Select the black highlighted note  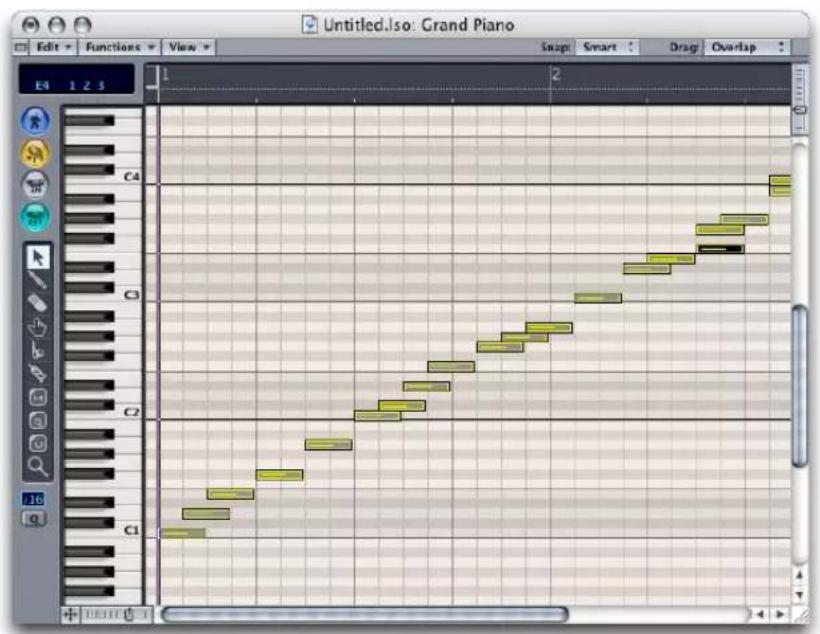(721, 249)
